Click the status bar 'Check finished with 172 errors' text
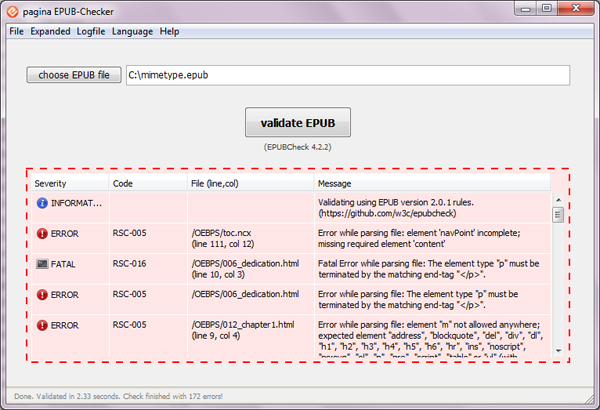 tap(173, 396)
